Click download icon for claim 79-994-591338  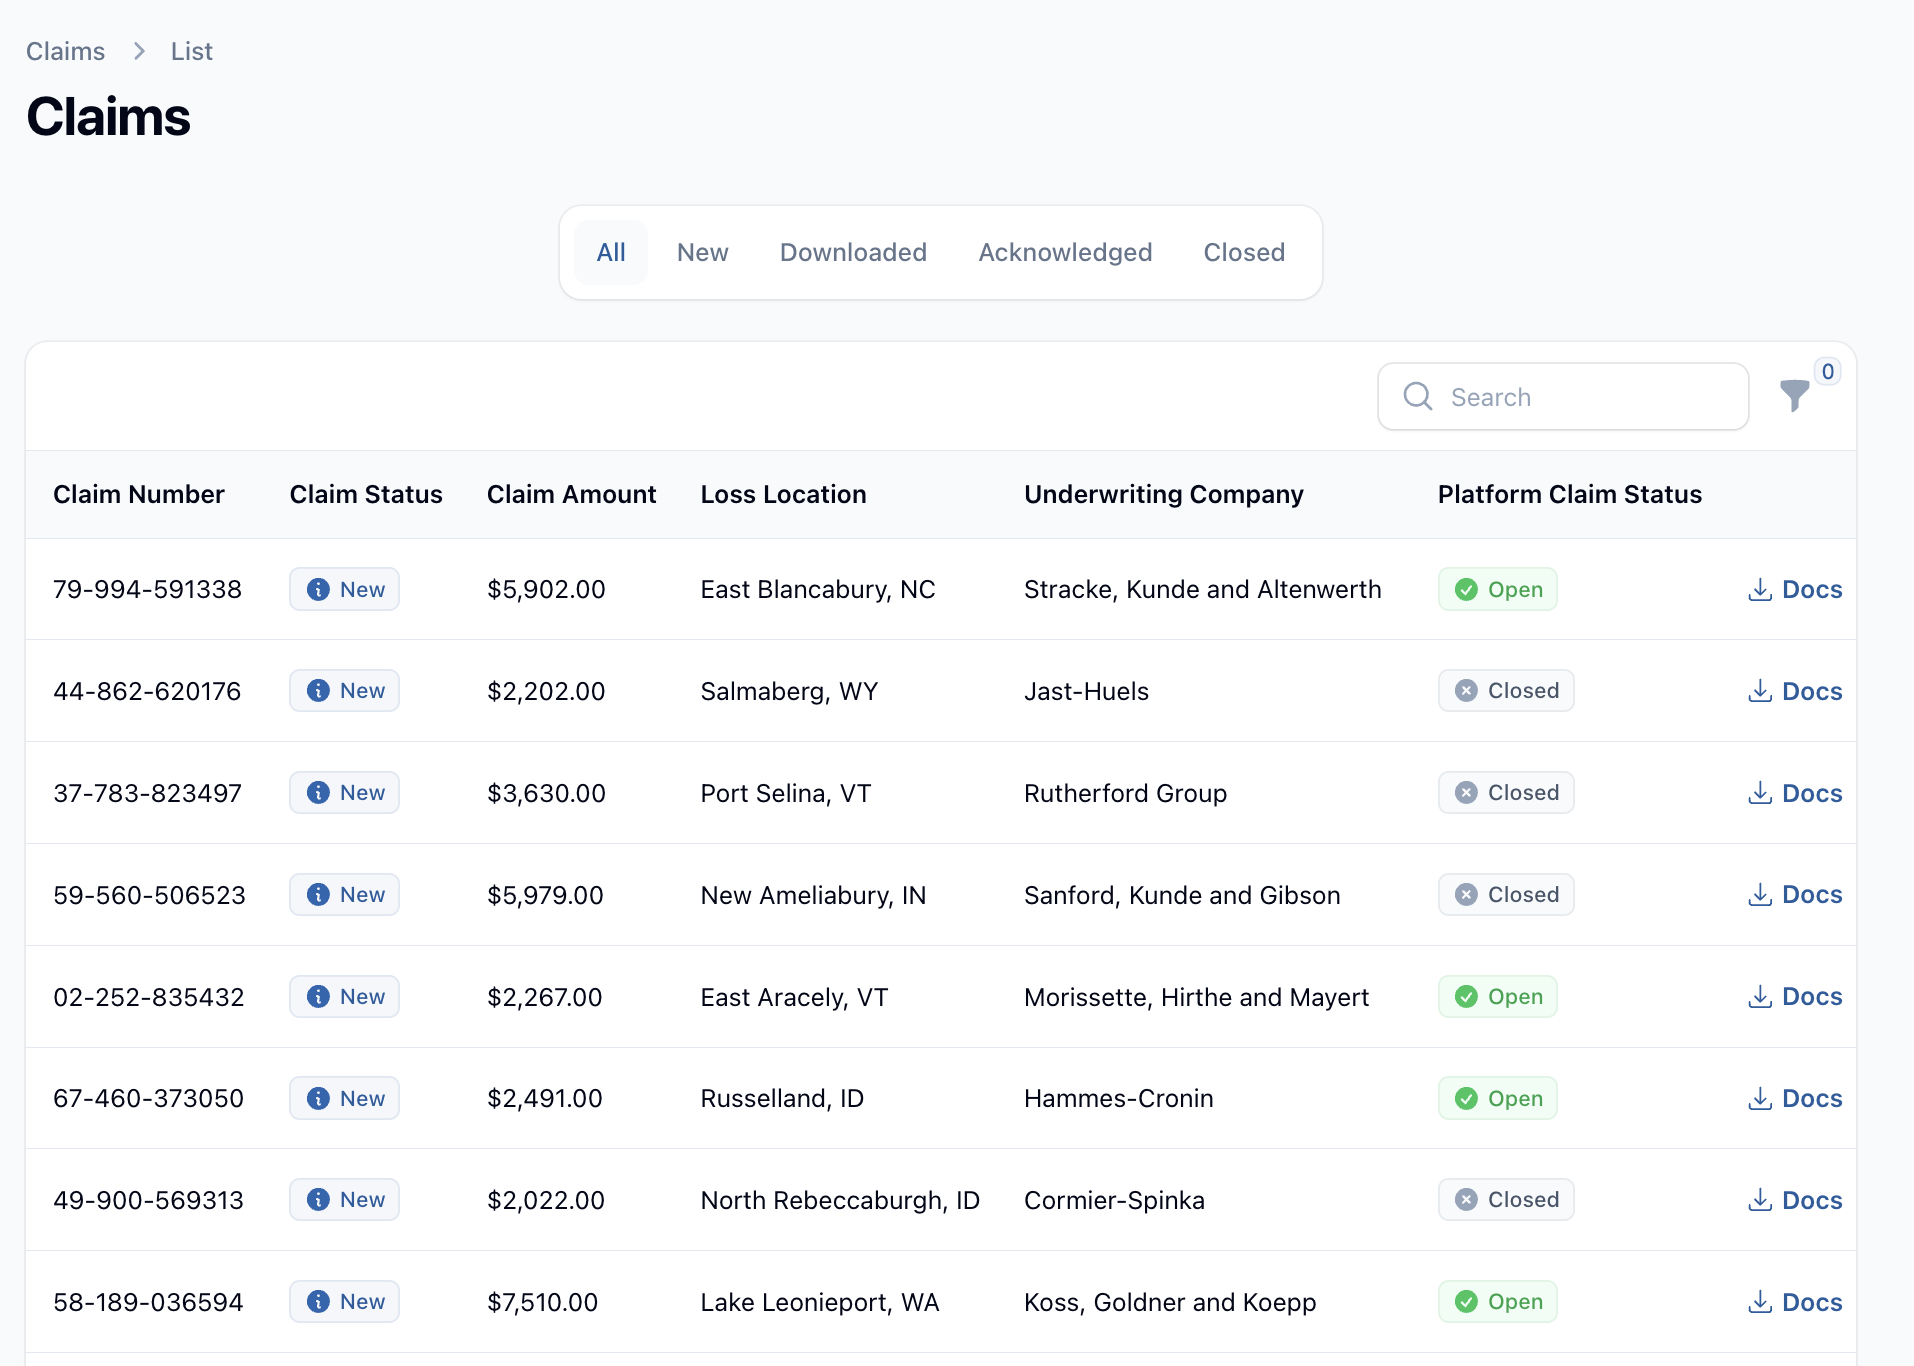1759,590
